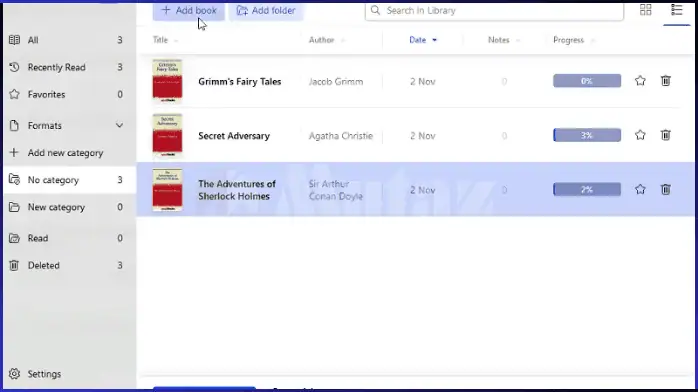The image size is (698, 392).
Task: Click date of Secret Adversary row
Action: tap(422, 136)
